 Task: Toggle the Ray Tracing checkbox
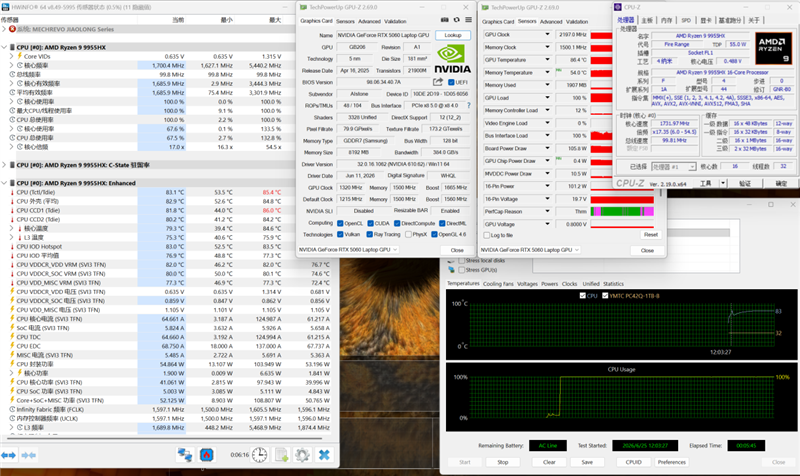[369, 234]
